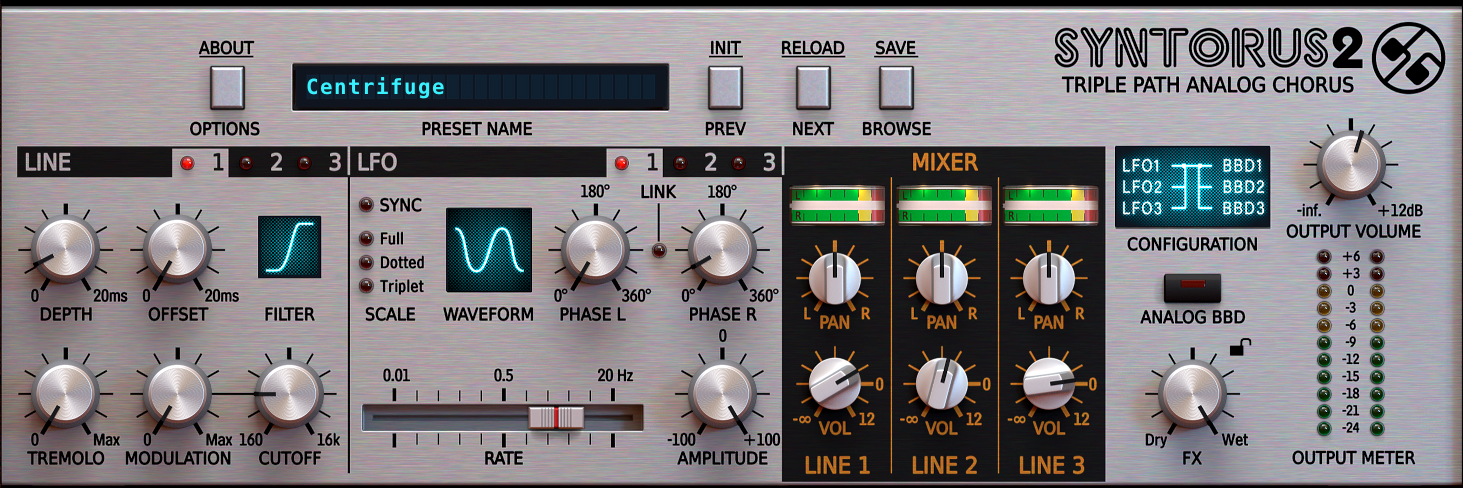Click the LINE 1 PAN knob

[x=834, y=277]
